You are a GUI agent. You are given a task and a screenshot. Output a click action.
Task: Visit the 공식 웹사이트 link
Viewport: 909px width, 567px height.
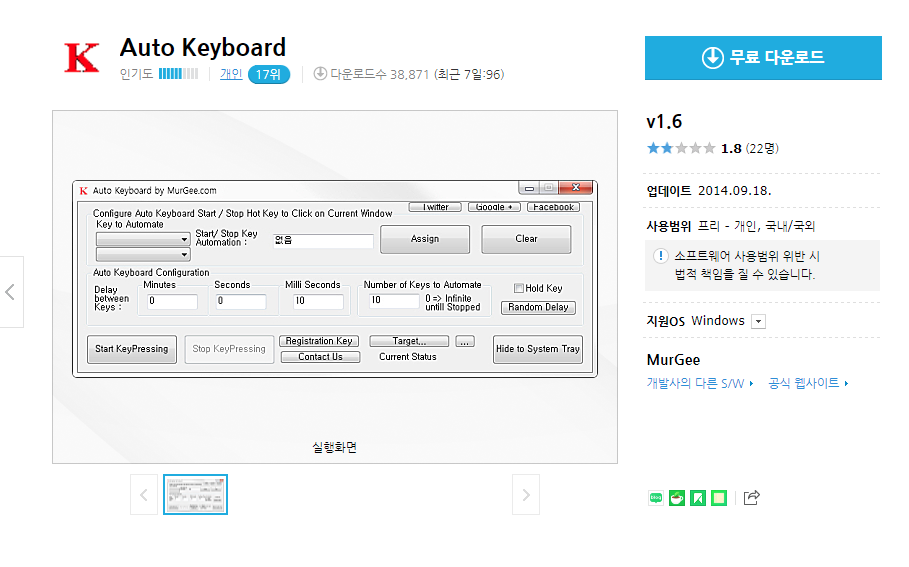[808, 383]
